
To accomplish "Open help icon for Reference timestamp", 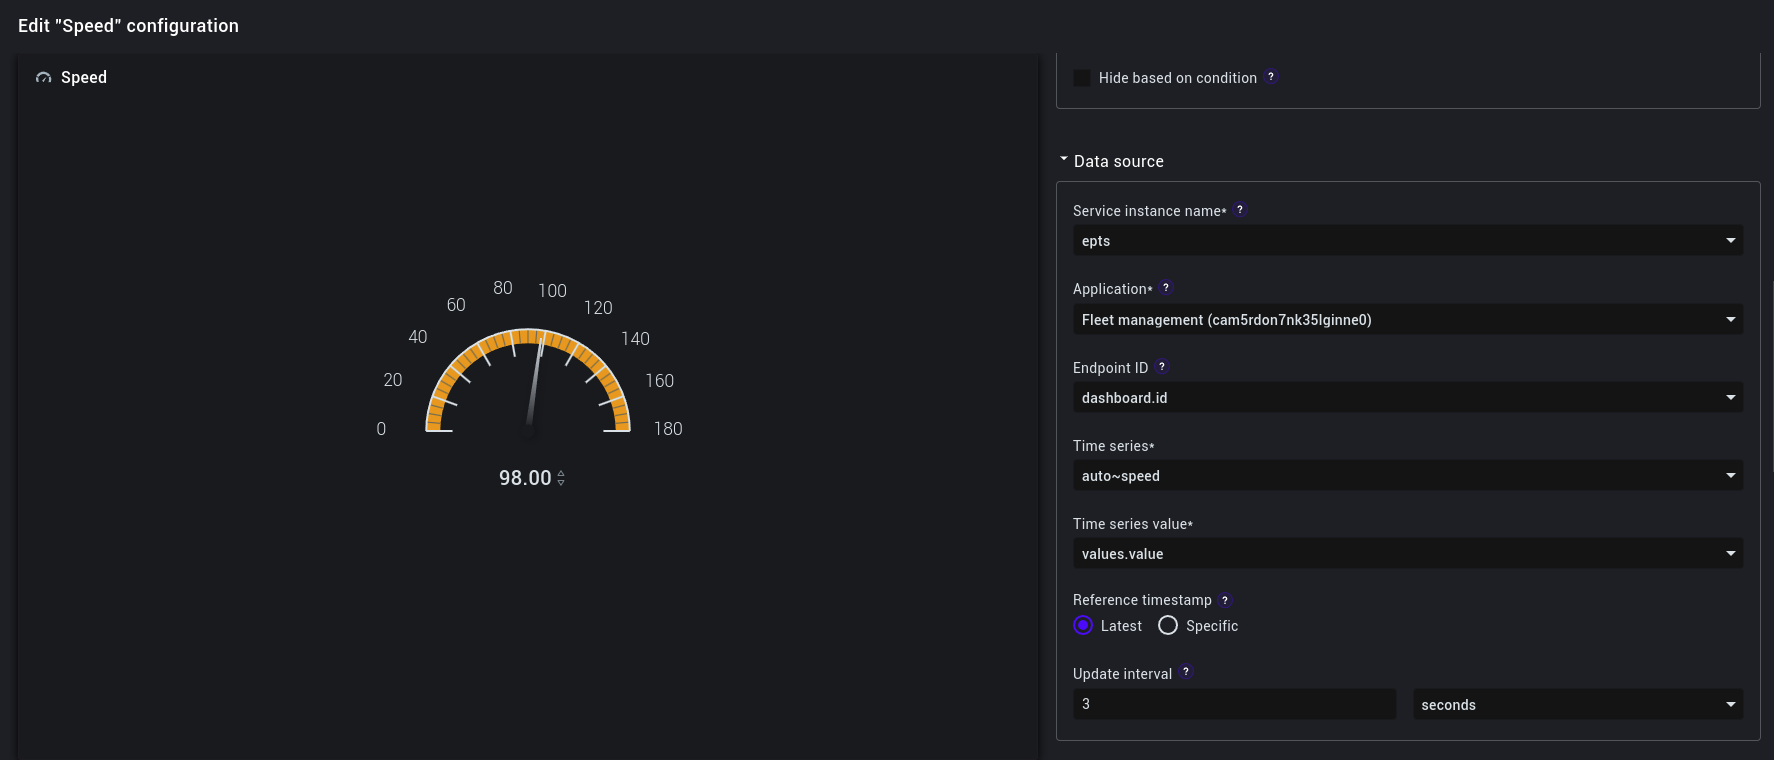I will 1225,600.
